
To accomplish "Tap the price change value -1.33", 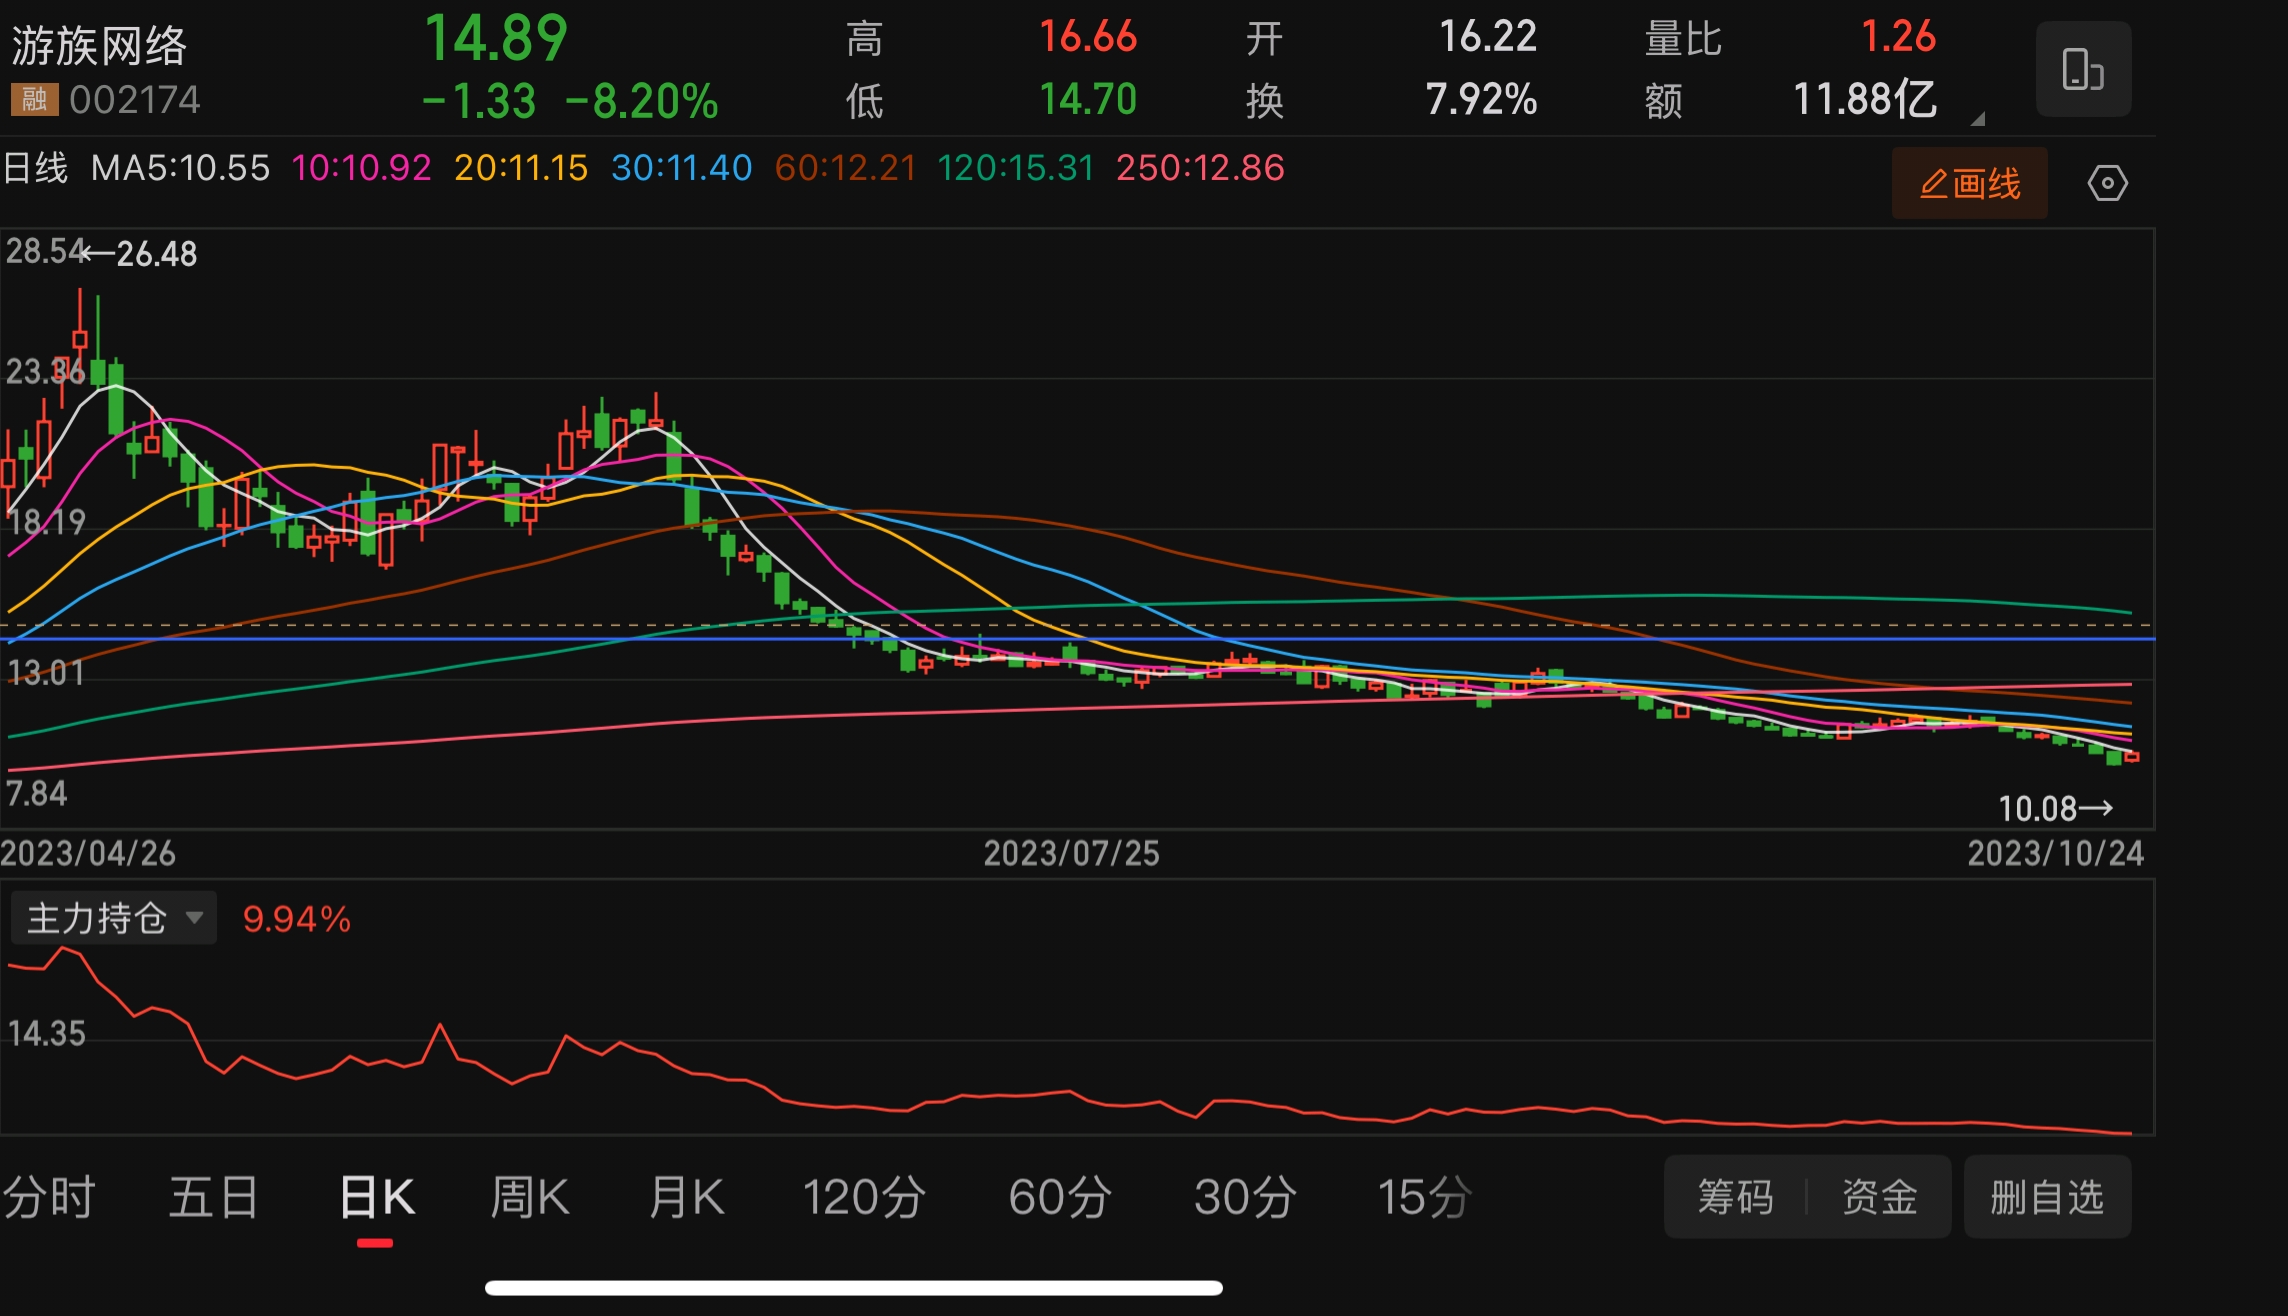I will [479, 102].
